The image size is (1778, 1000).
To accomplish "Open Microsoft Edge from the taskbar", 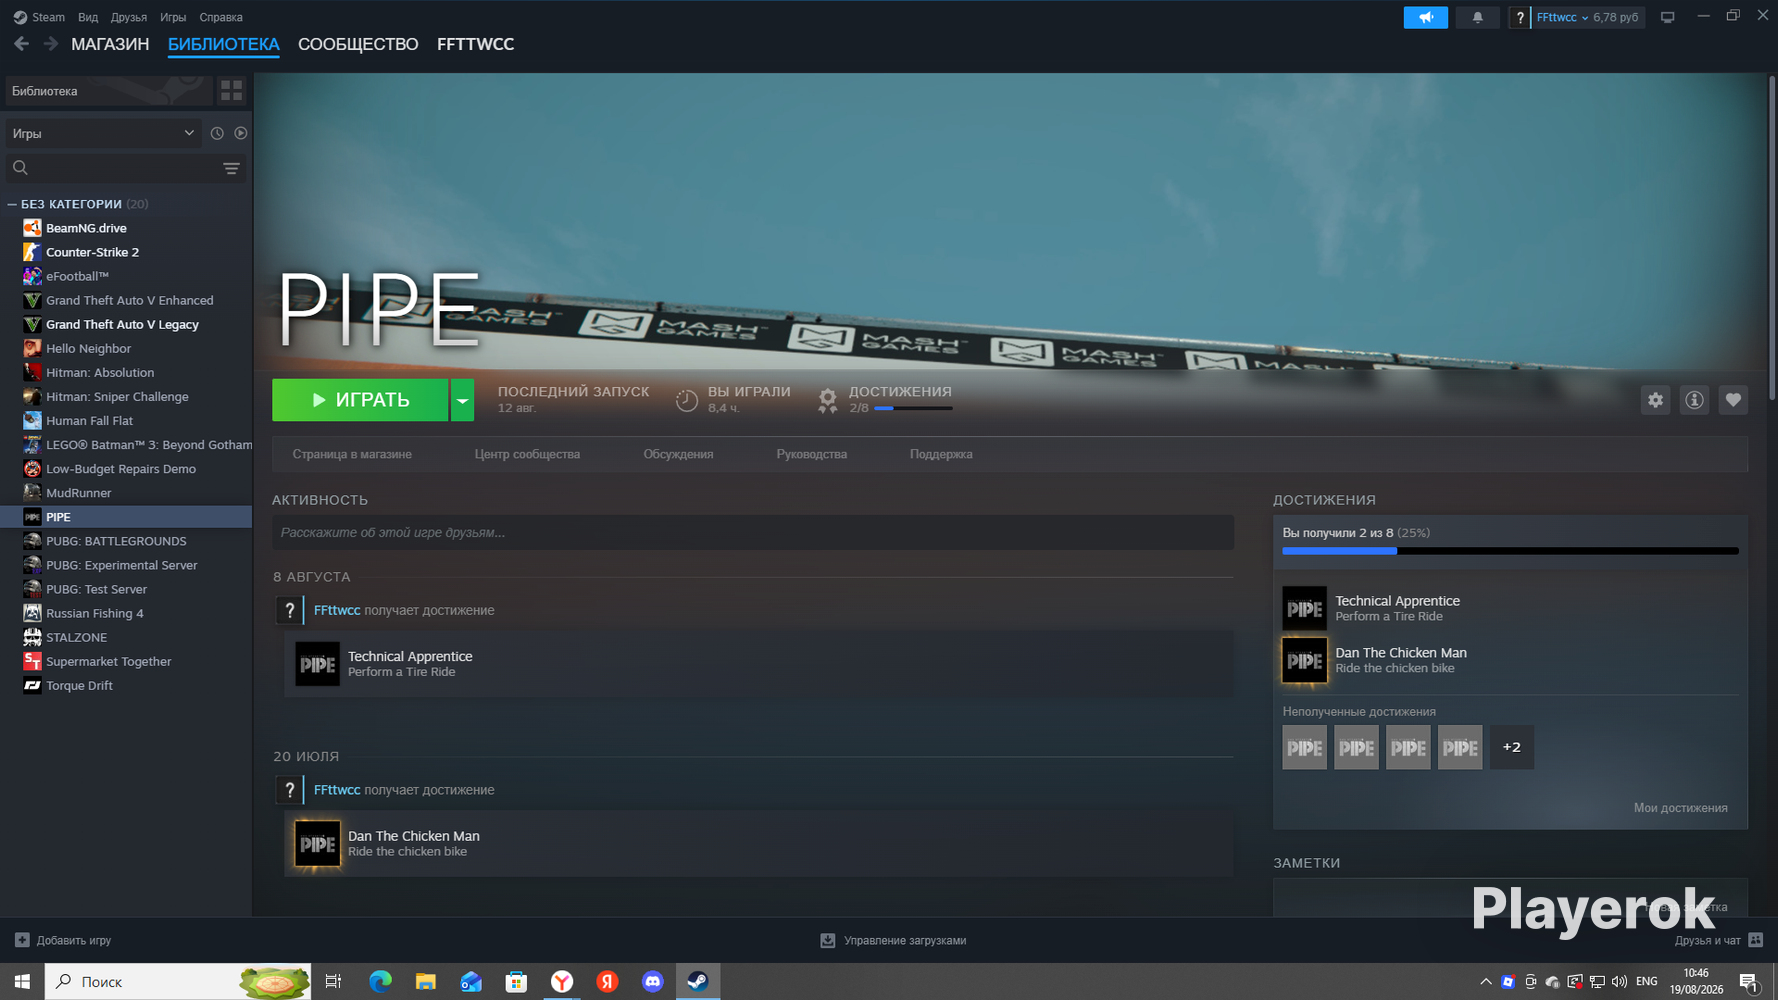I will (x=380, y=982).
